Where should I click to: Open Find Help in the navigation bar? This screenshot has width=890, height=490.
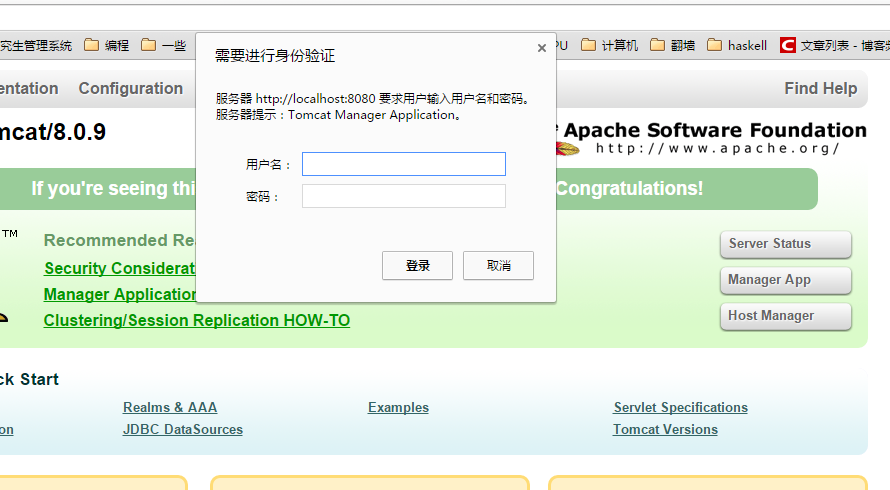point(821,89)
